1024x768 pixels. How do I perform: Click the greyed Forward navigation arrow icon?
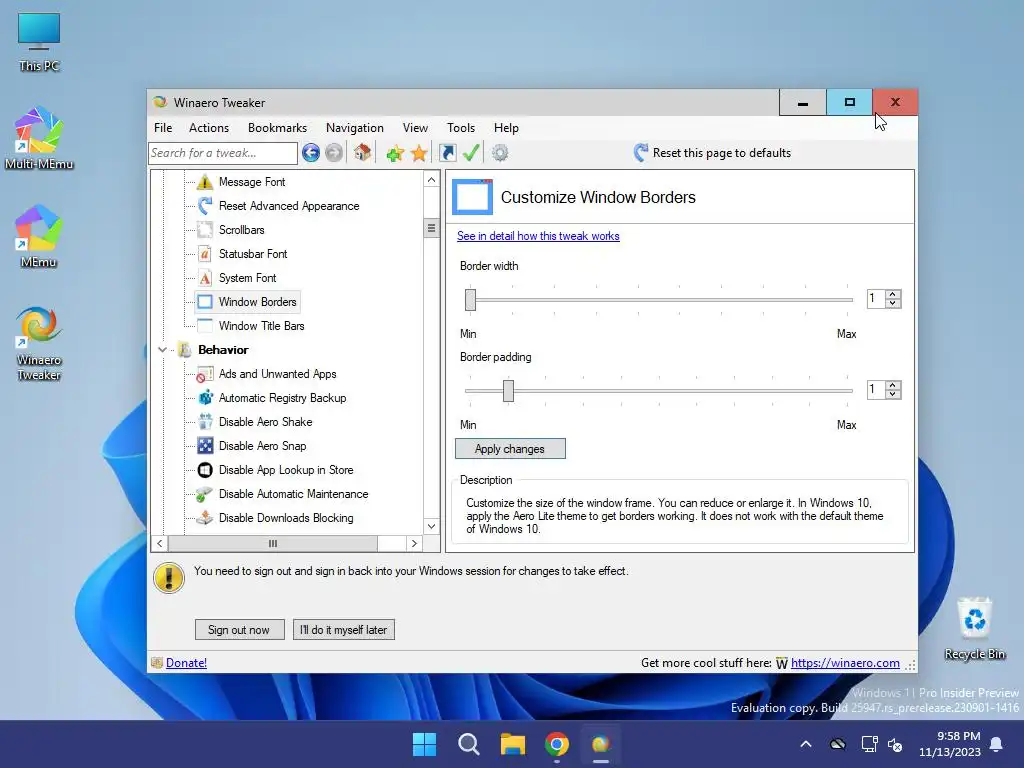click(x=334, y=153)
